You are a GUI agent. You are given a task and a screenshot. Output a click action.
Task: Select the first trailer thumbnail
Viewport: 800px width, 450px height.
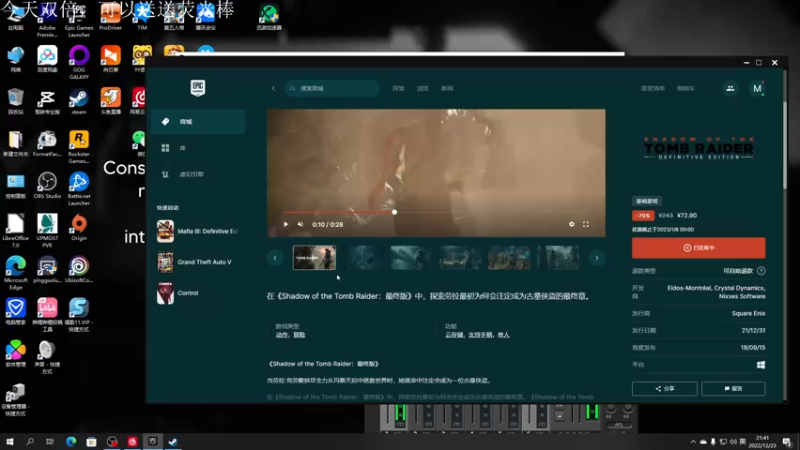pos(314,258)
